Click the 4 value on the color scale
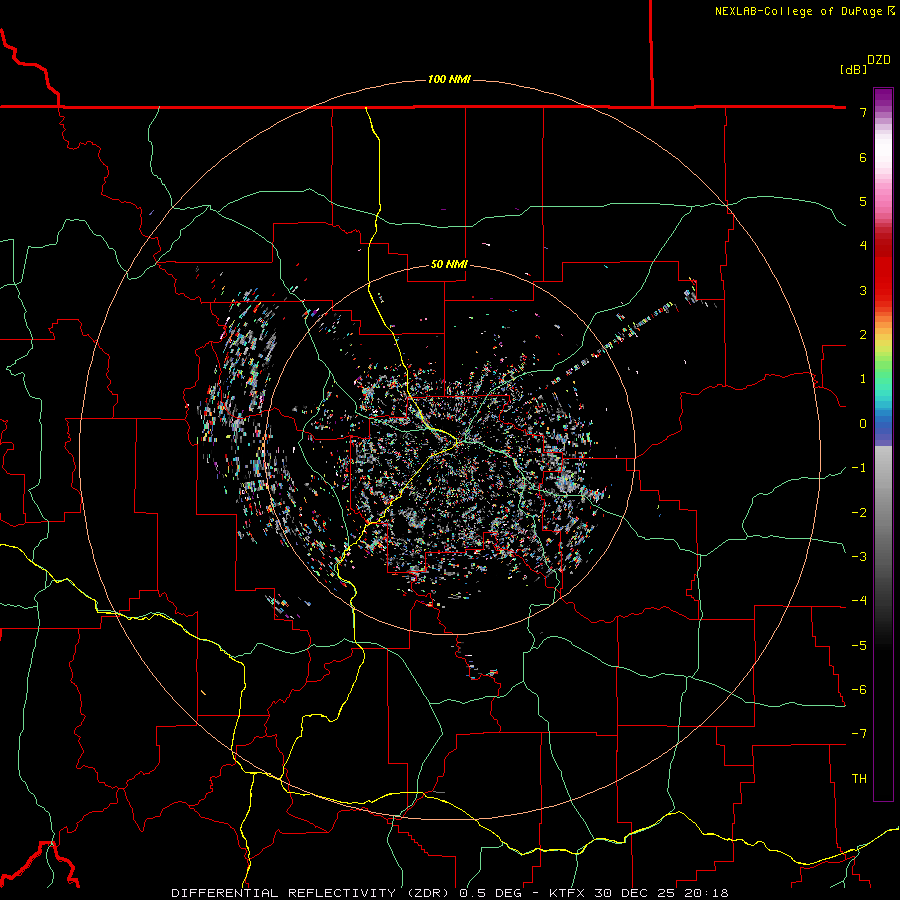This screenshot has width=900, height=900. click(x=863, y=246)
